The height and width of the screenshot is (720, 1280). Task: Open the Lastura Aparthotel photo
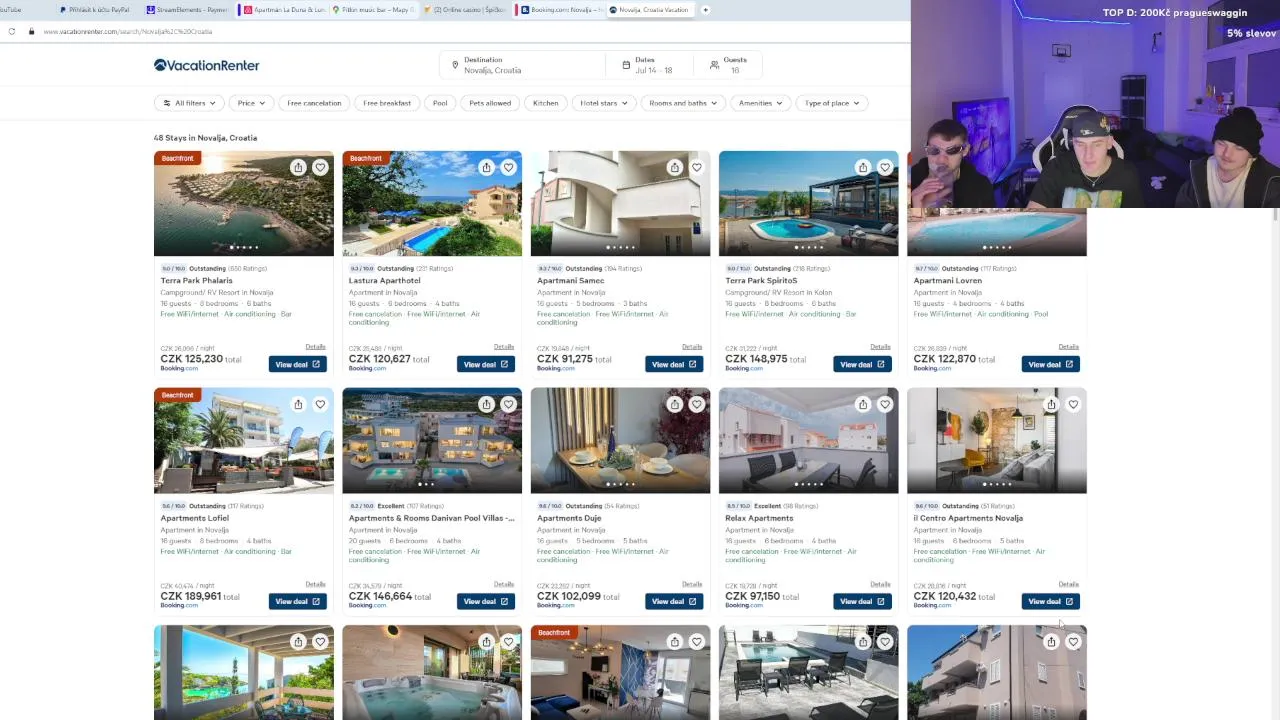click(x=432, y=203)
